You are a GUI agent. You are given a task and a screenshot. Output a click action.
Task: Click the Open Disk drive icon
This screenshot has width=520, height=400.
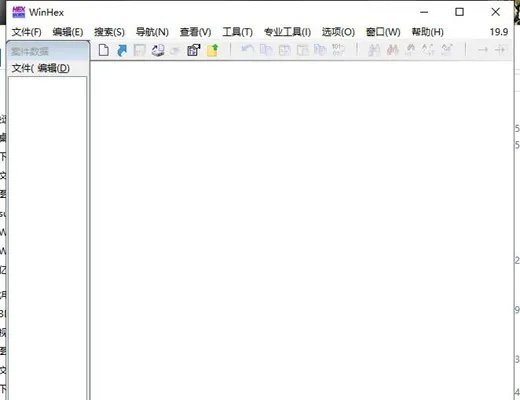(x=158, y=50)
